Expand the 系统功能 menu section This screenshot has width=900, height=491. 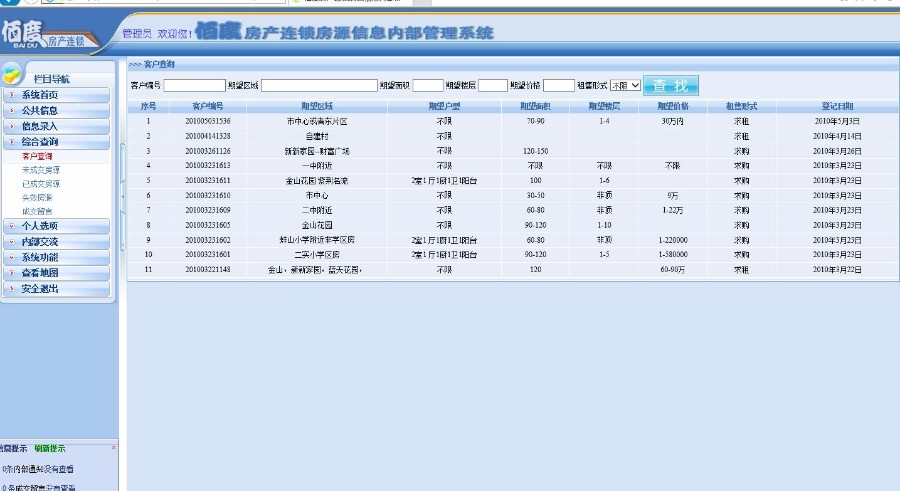(56, 257)
